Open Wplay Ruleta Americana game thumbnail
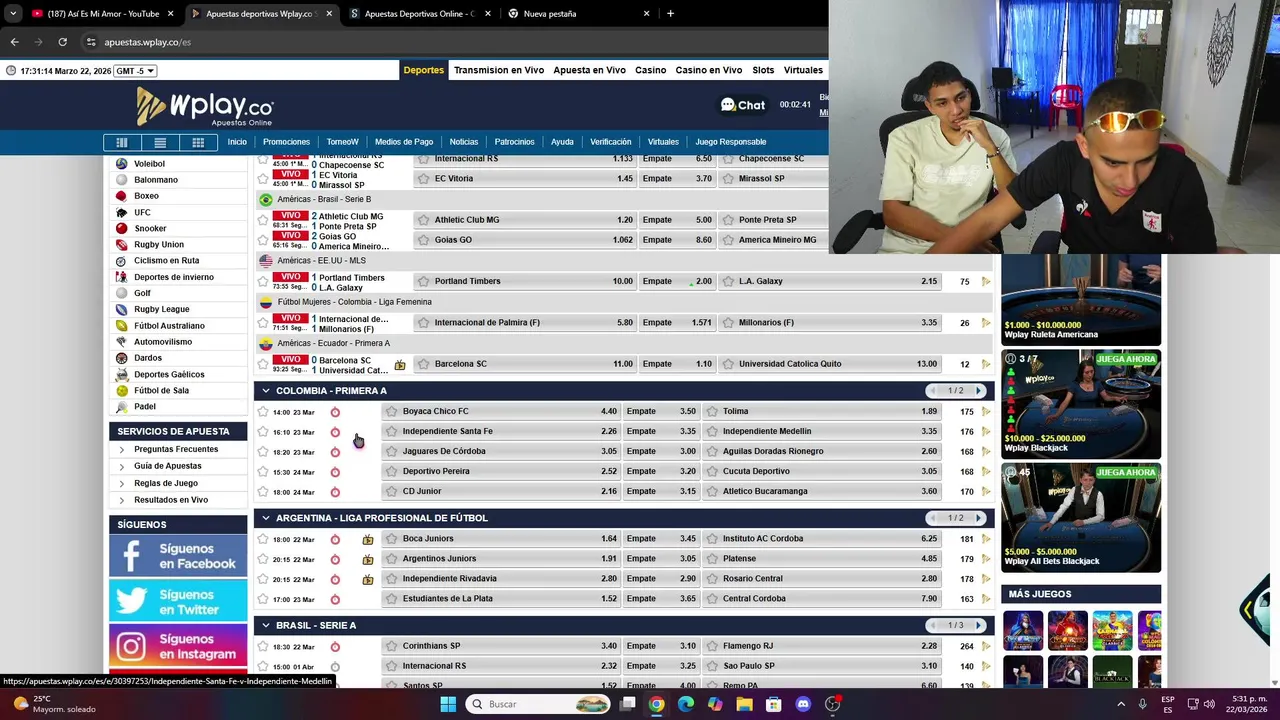This screenshot has height=720, width=1280. point(1081,300)
